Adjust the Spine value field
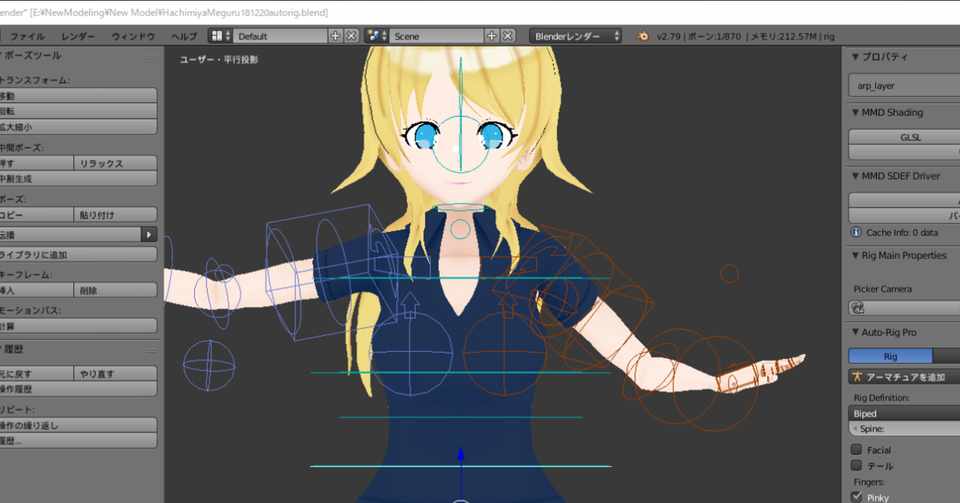Image resolution: width=960 pixels, height=503 pixels. (x=904, y=429)
